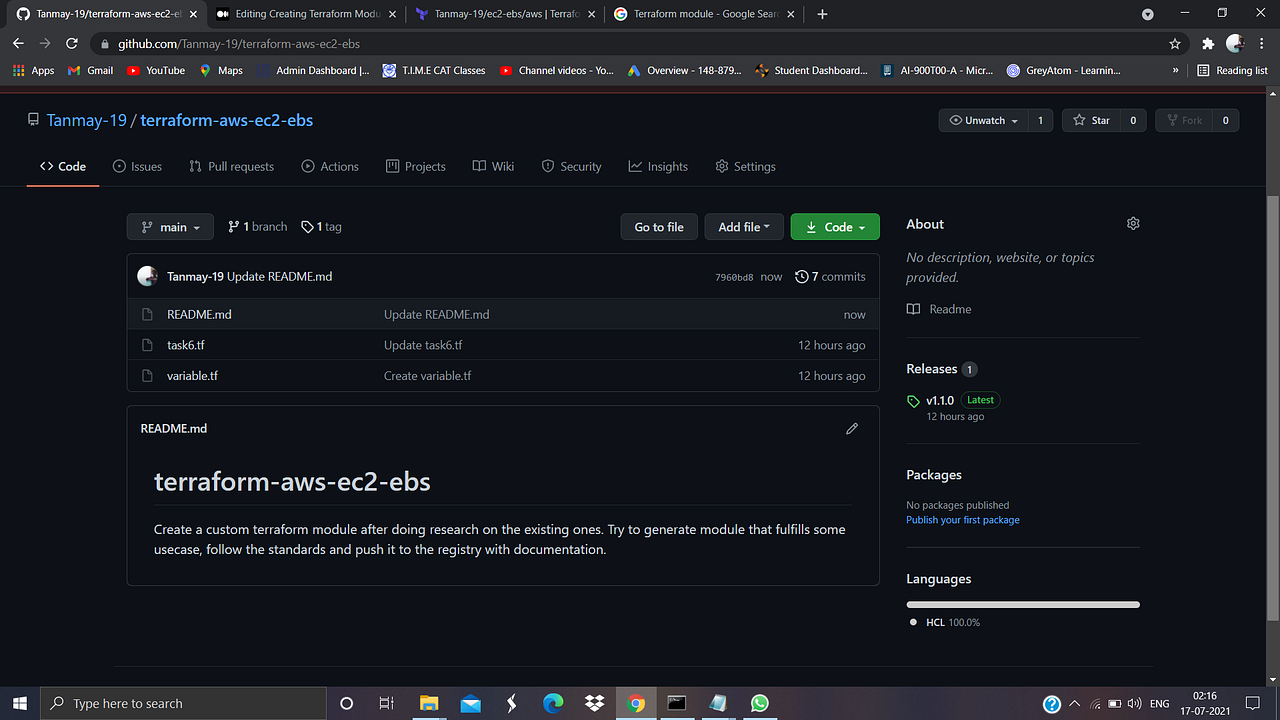Star the repository
1280x720 pixels.
1091,120
